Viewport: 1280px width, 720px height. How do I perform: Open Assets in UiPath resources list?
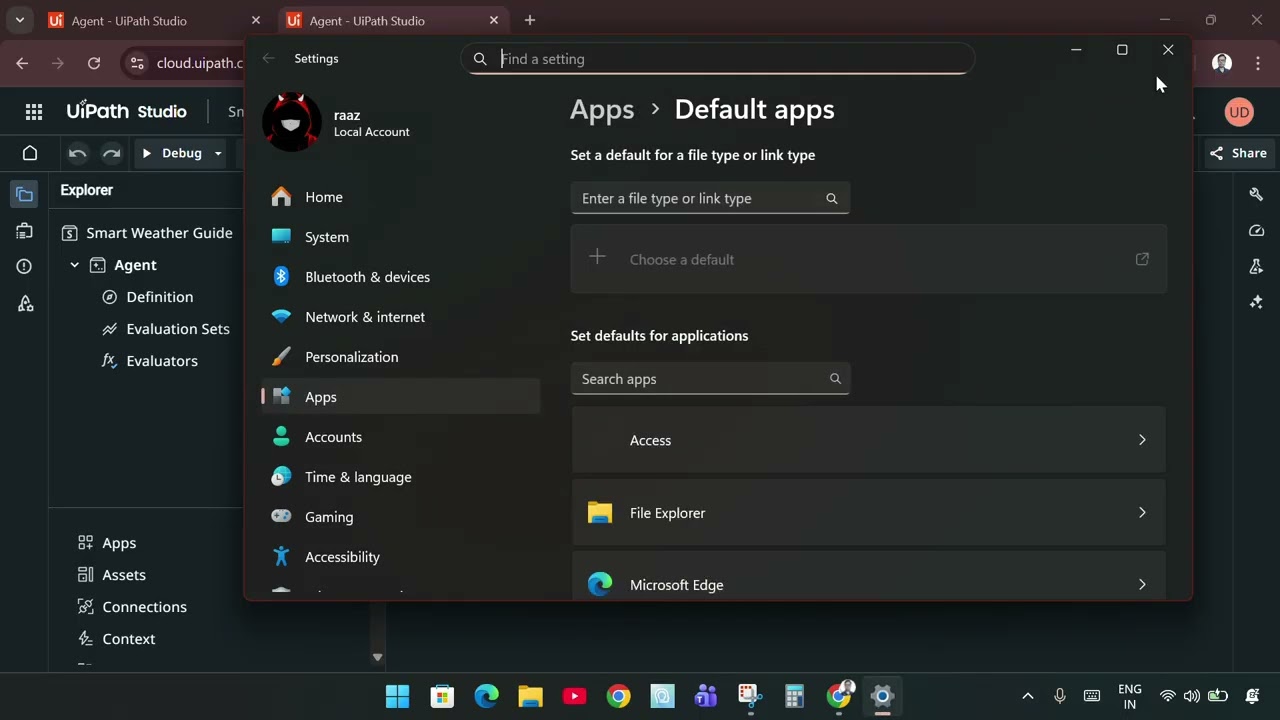pos(112,575)
